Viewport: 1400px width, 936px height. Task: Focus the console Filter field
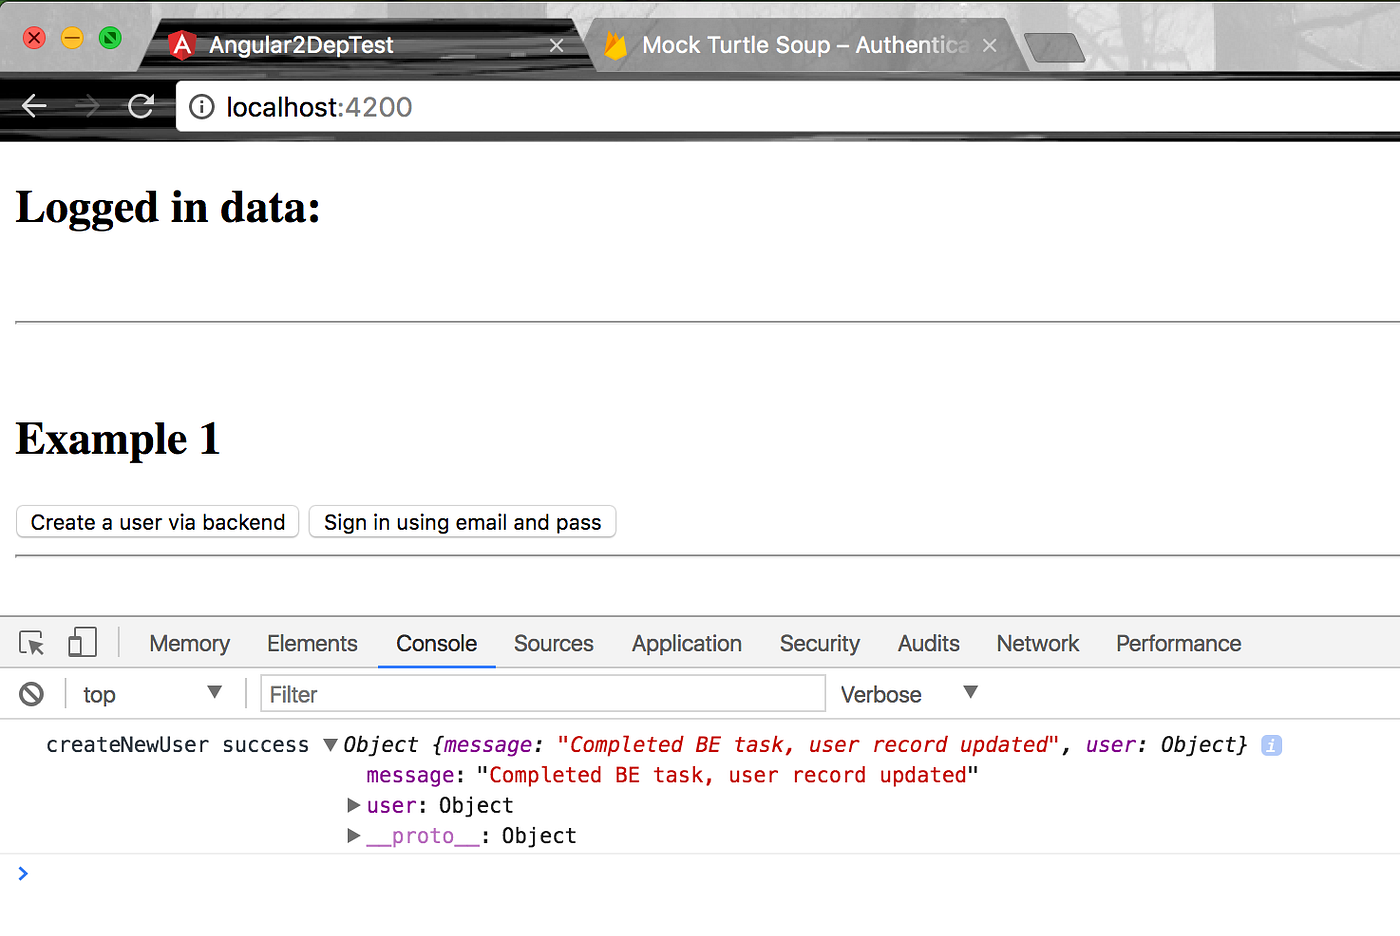click(543, 694)
